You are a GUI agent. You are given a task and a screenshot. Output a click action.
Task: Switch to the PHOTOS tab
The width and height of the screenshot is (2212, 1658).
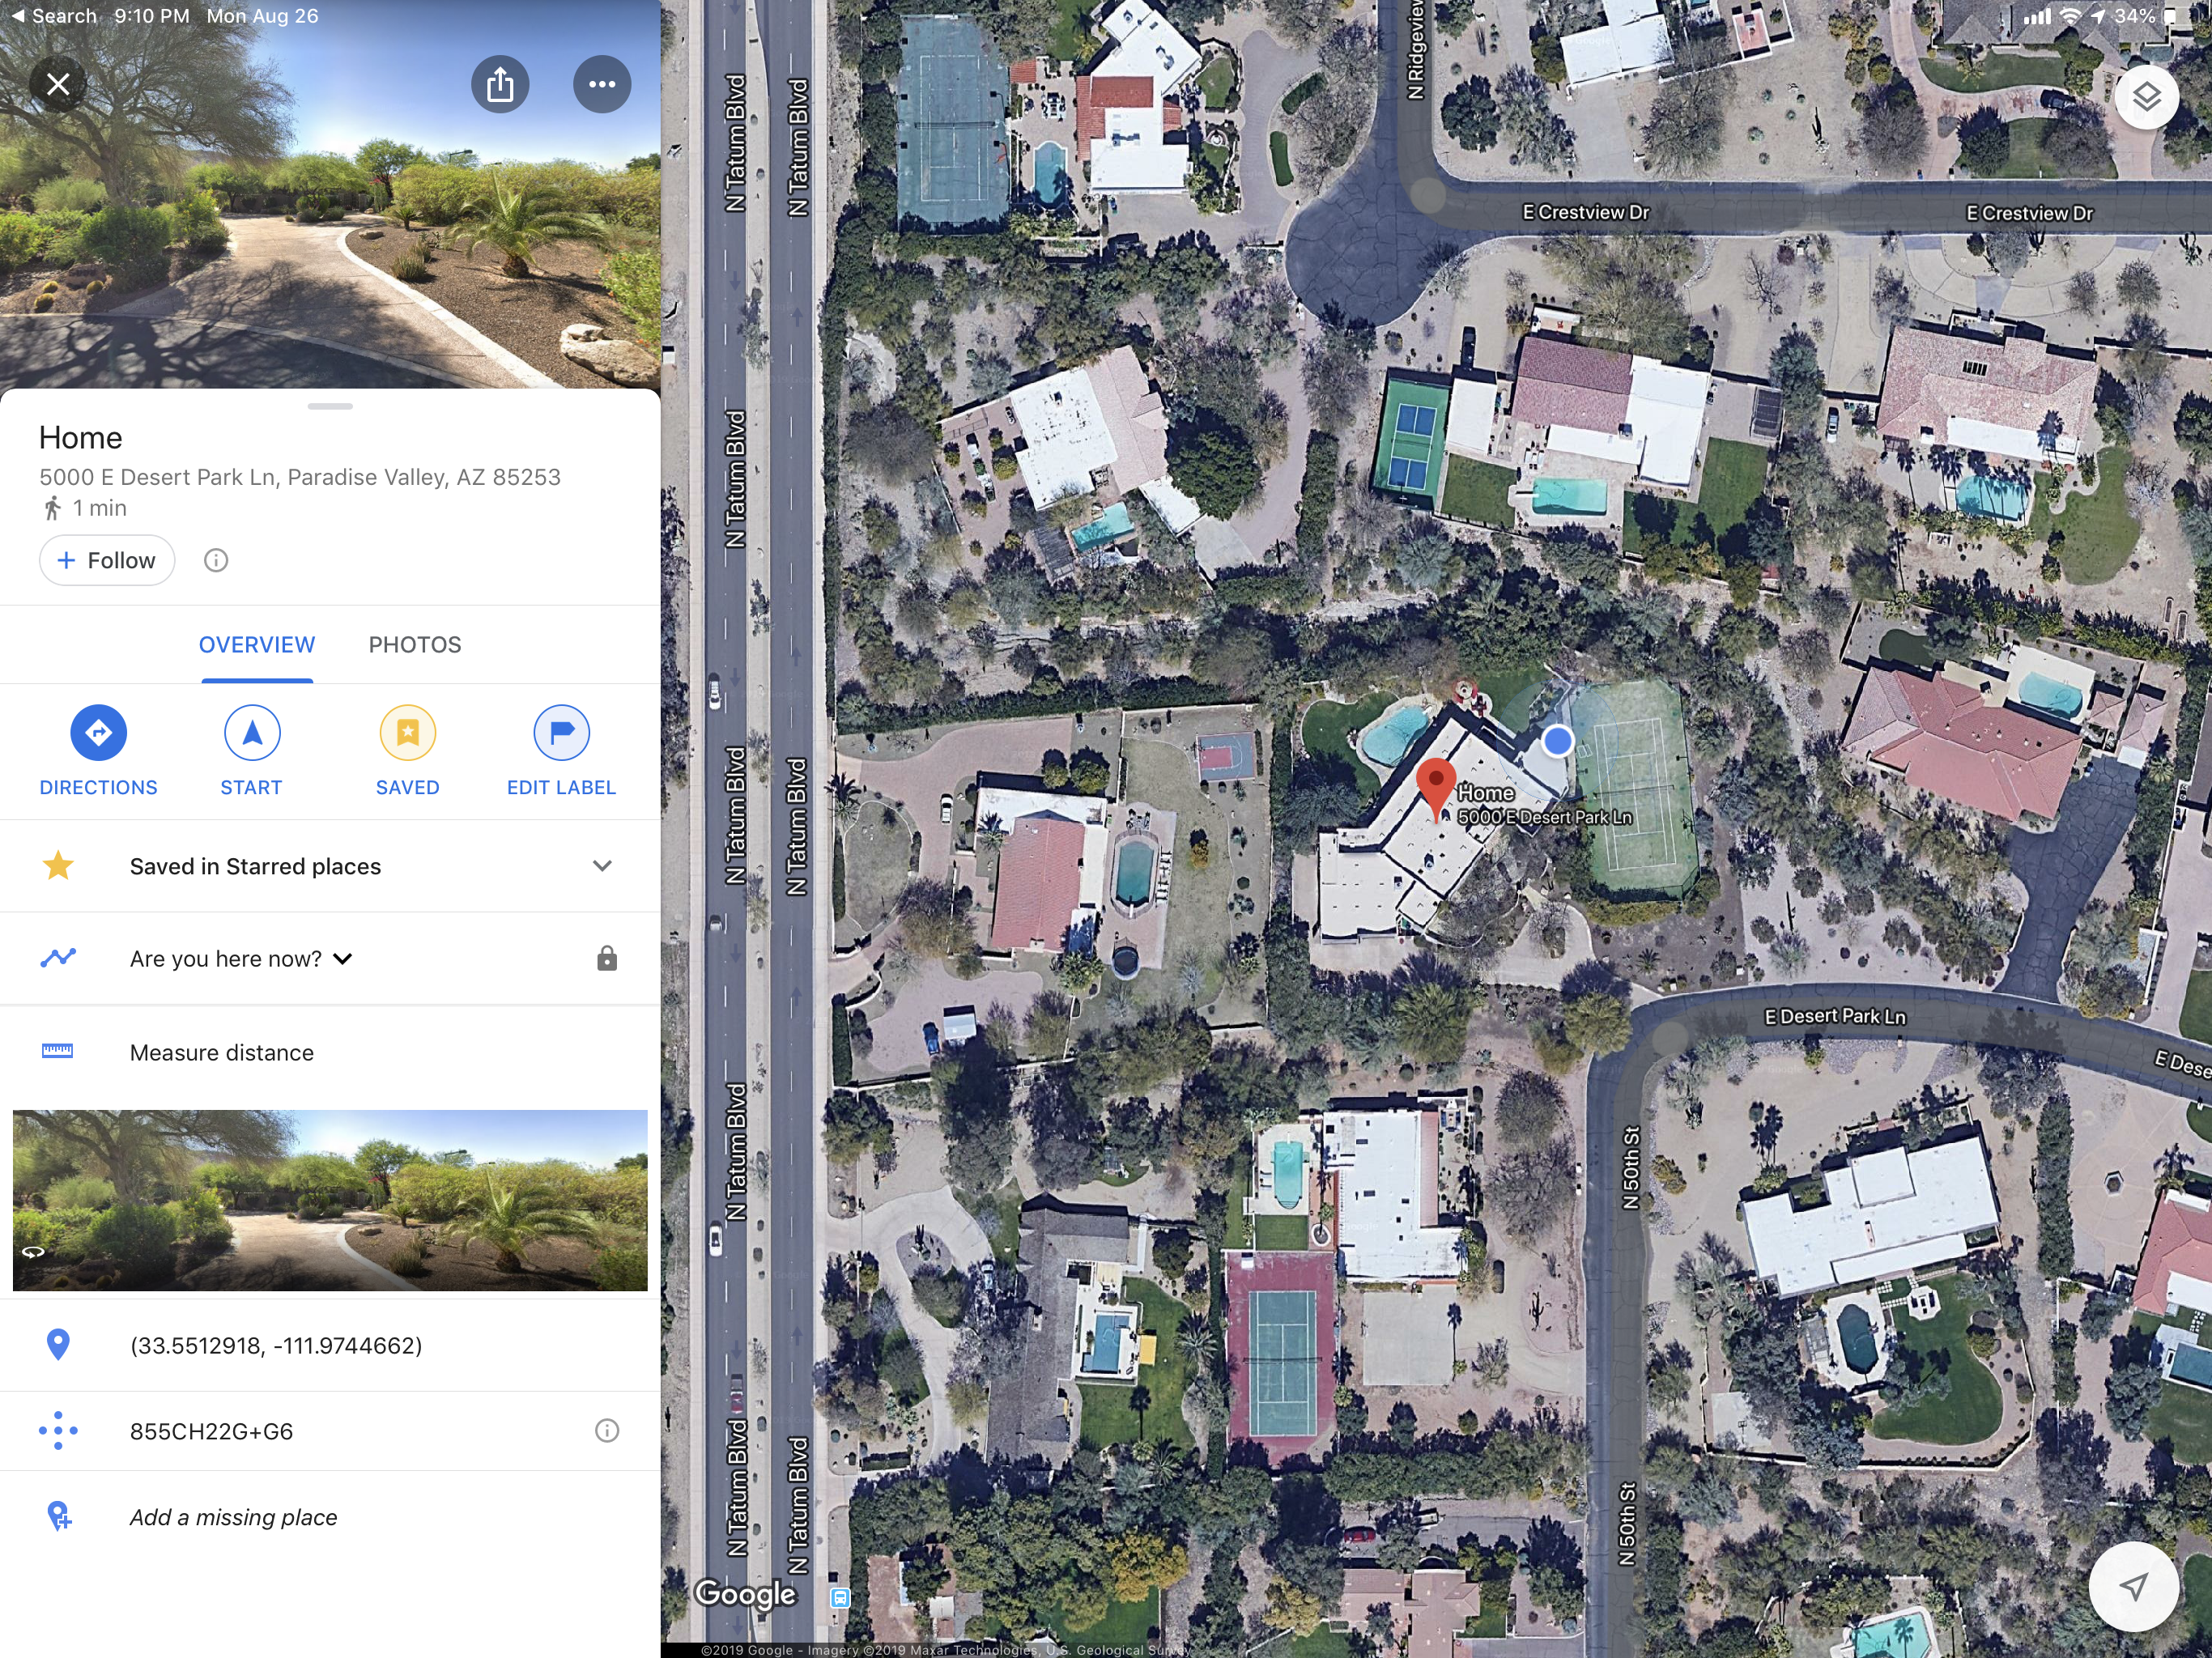pyautogui.click(x=415, y=645)
